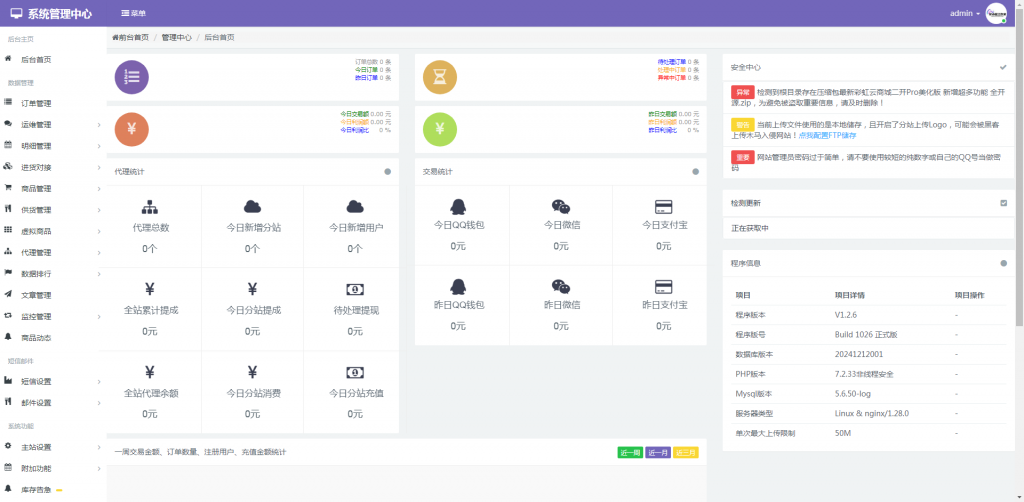The width and height of the screenshot is (1024, 502).
Task: Toggle the 交易统计 panel dot
Action: (x=695, y=171)
